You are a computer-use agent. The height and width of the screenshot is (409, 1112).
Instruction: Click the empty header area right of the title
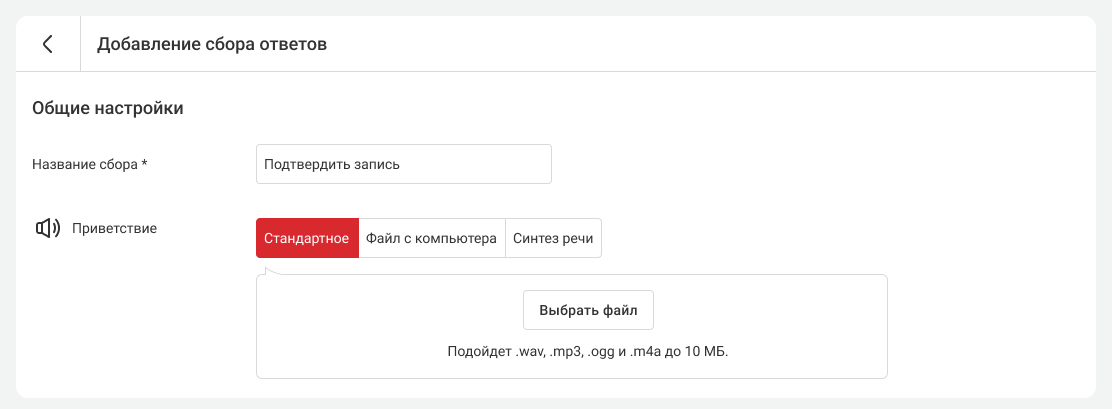tap(700, 44)
